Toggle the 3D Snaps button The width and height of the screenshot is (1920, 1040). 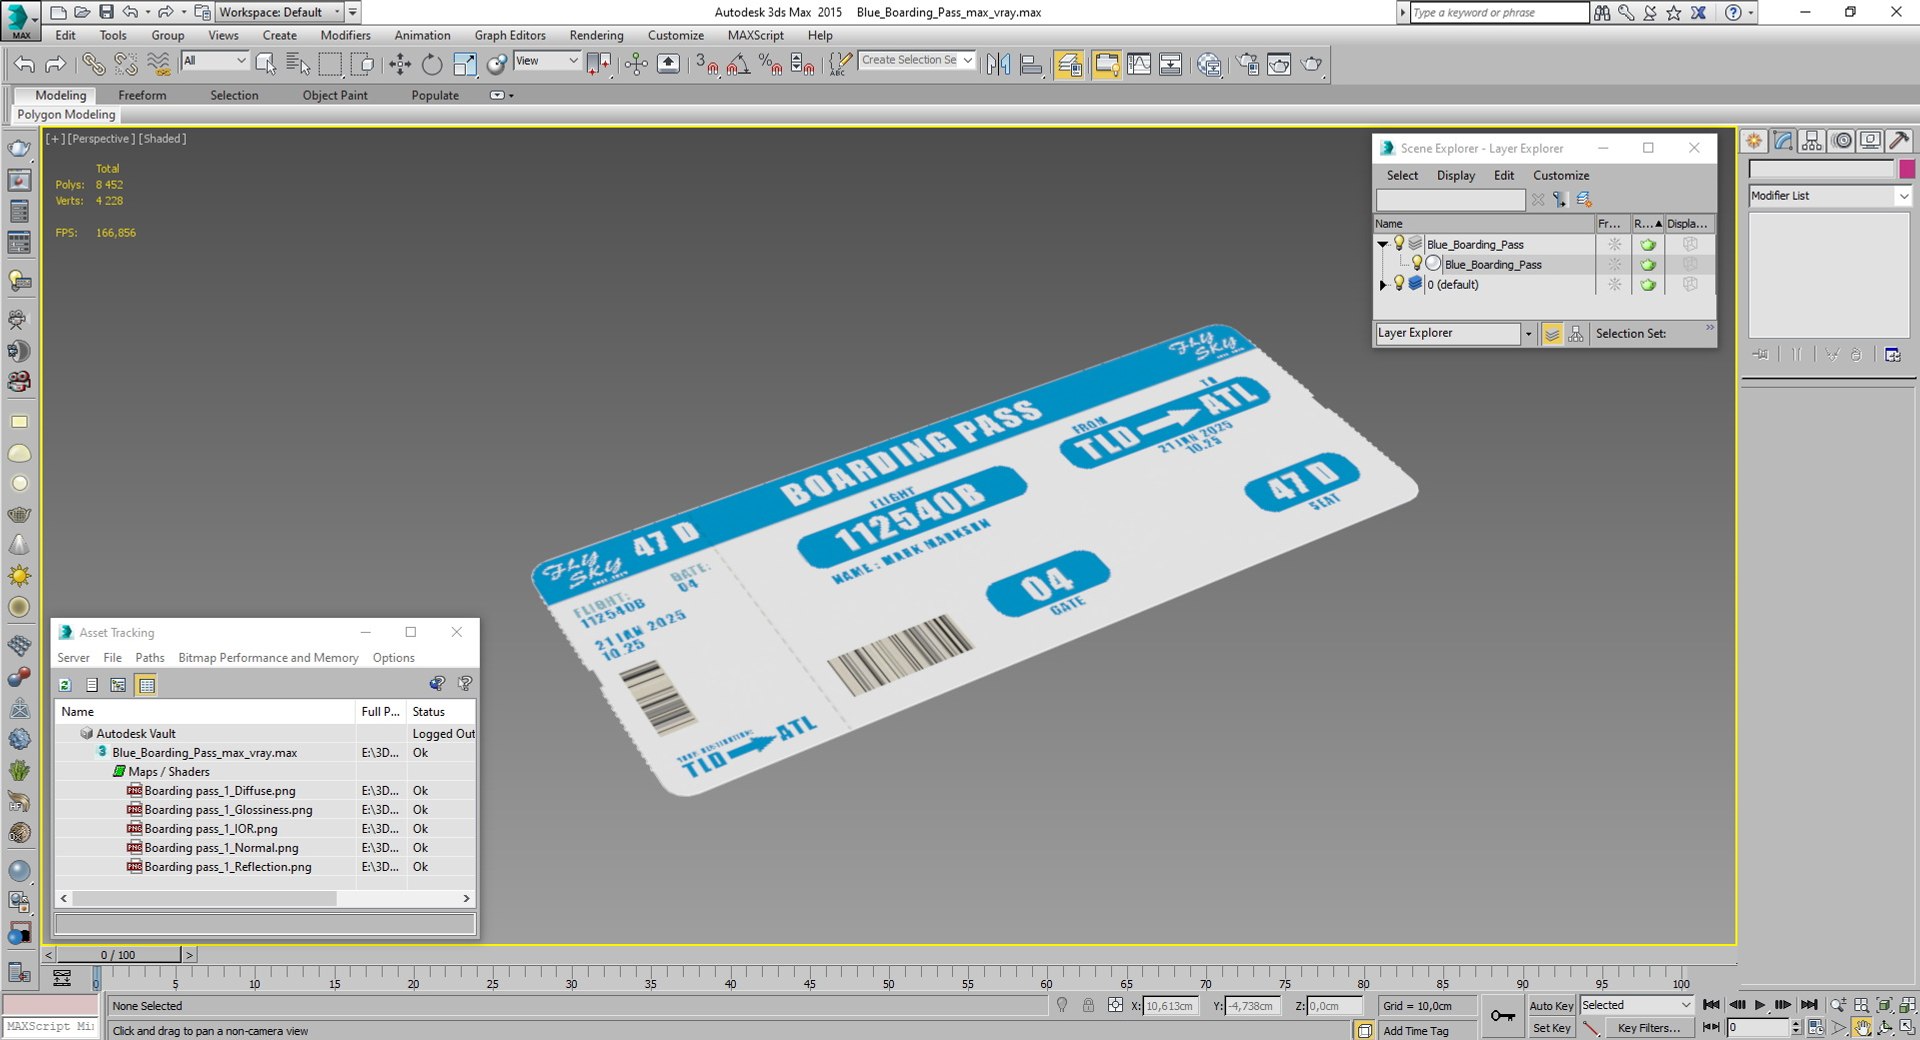coord(707,65)
